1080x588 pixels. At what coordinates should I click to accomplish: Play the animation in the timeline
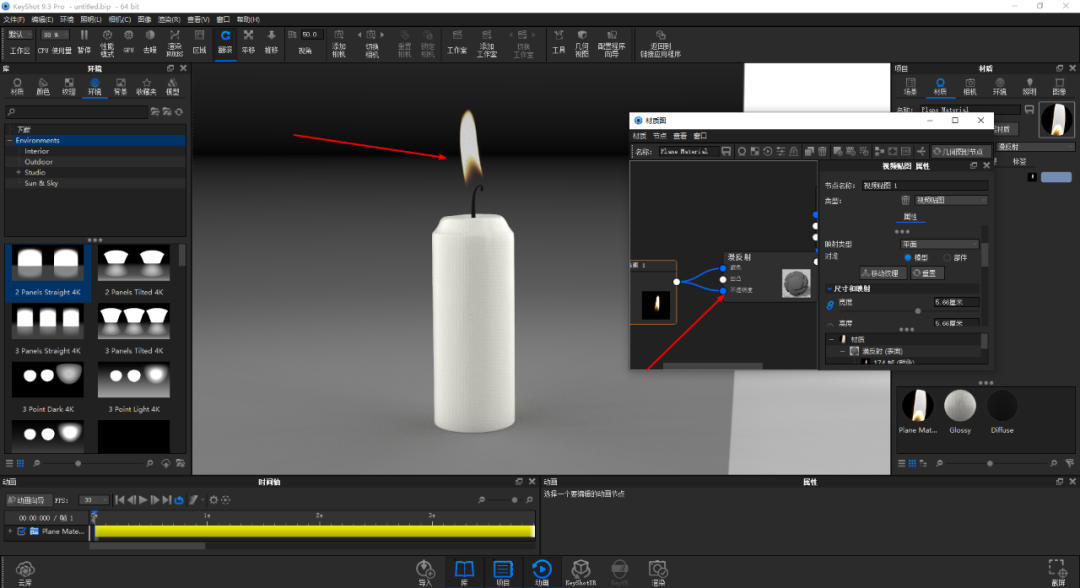[143, 500]
